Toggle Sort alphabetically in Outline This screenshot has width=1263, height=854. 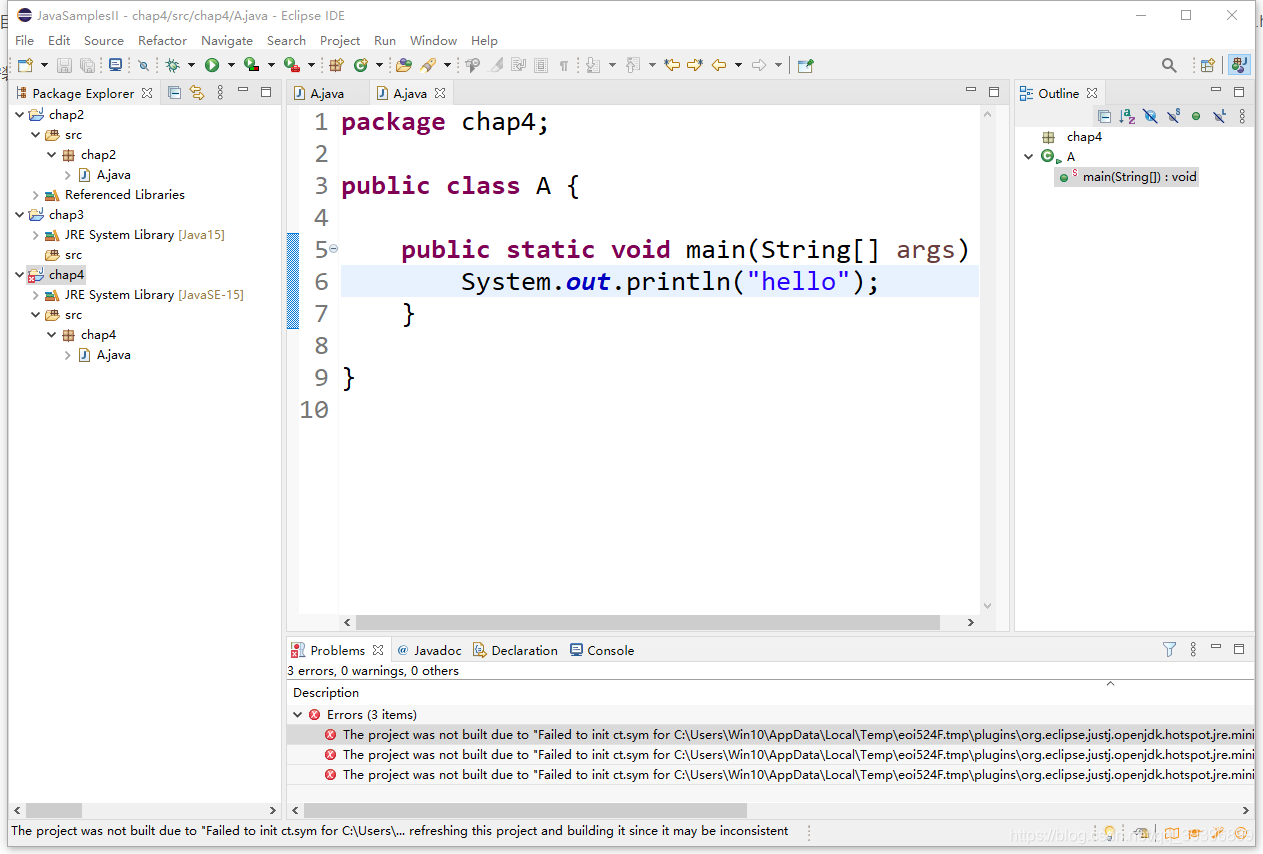point(1127,117)
